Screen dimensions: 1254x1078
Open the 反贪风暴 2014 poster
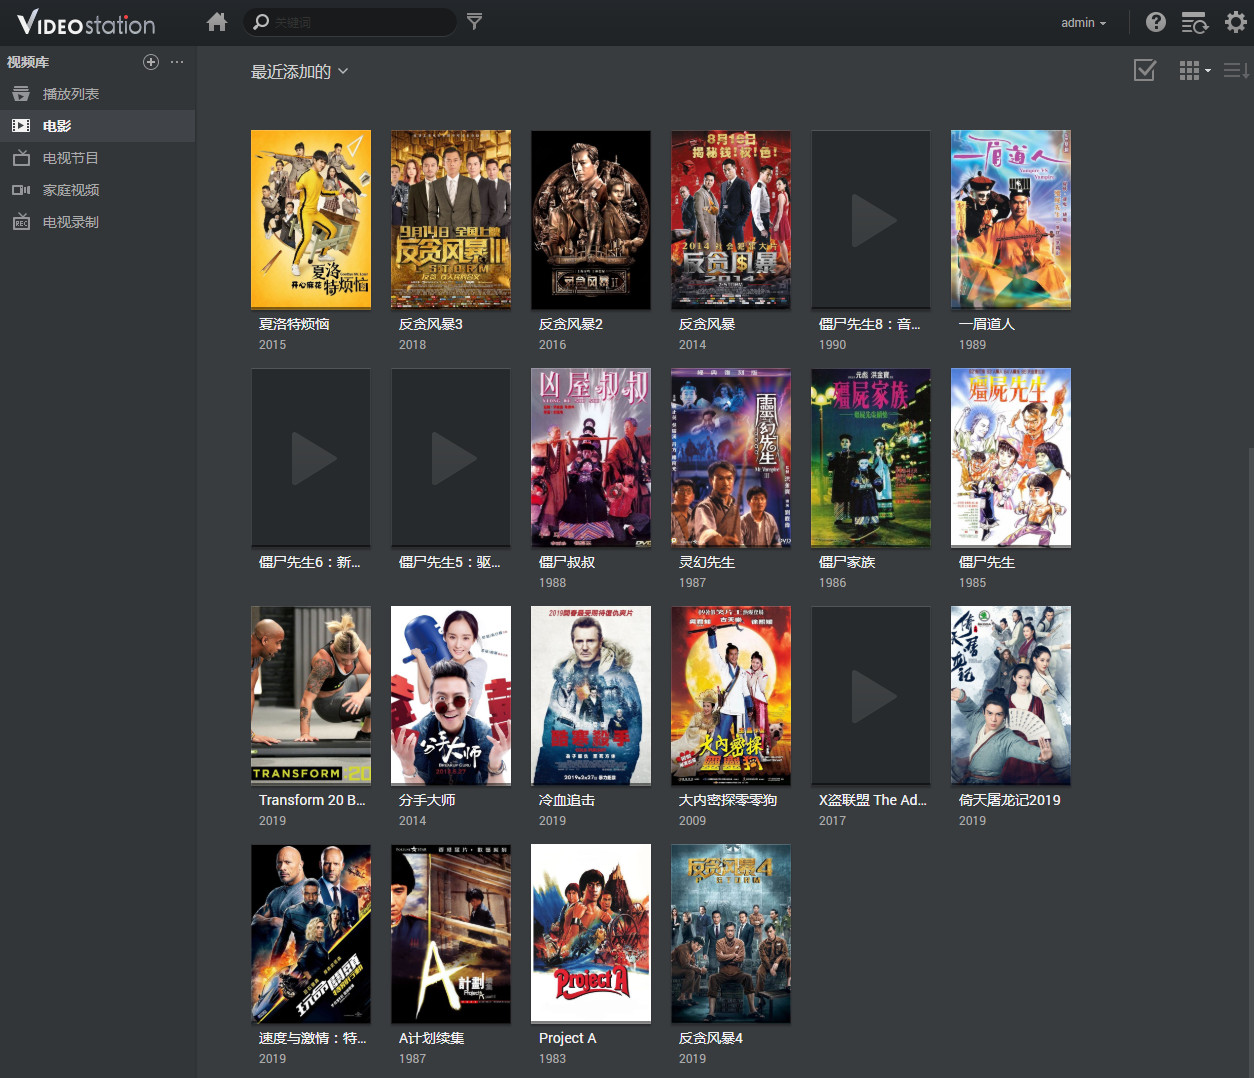tap(731, 219)
